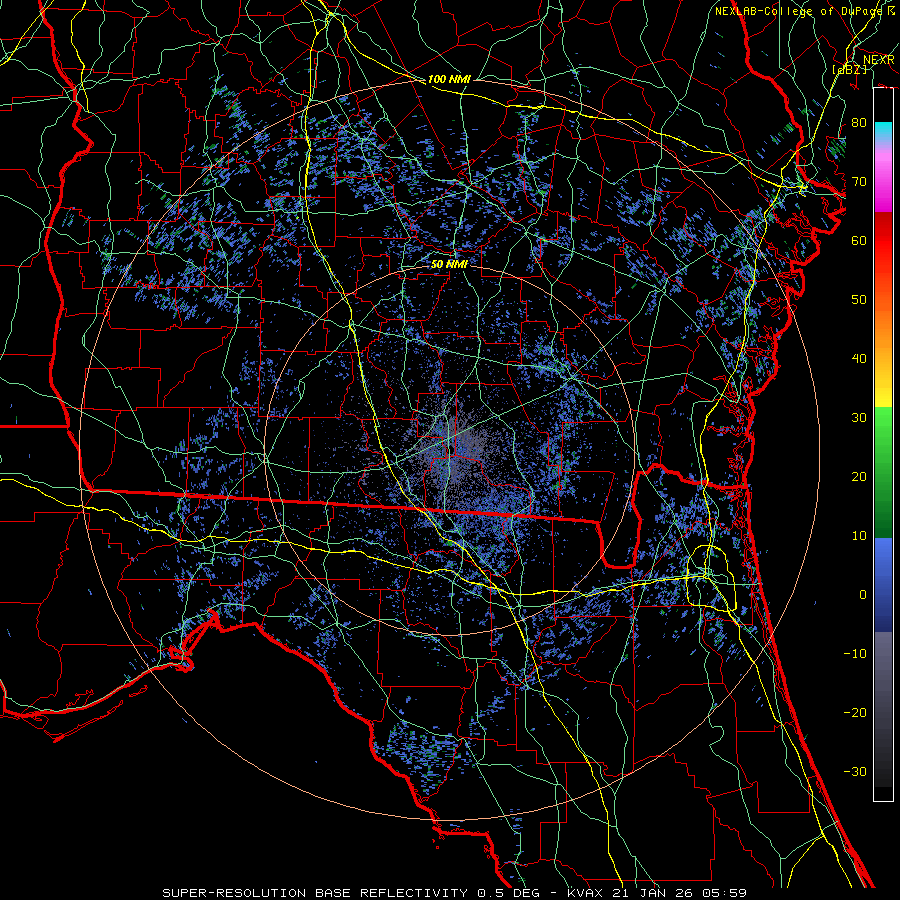900x900 pixels.
Task: Click the 30 value on the dBZ scale
Action: point(859,418)
